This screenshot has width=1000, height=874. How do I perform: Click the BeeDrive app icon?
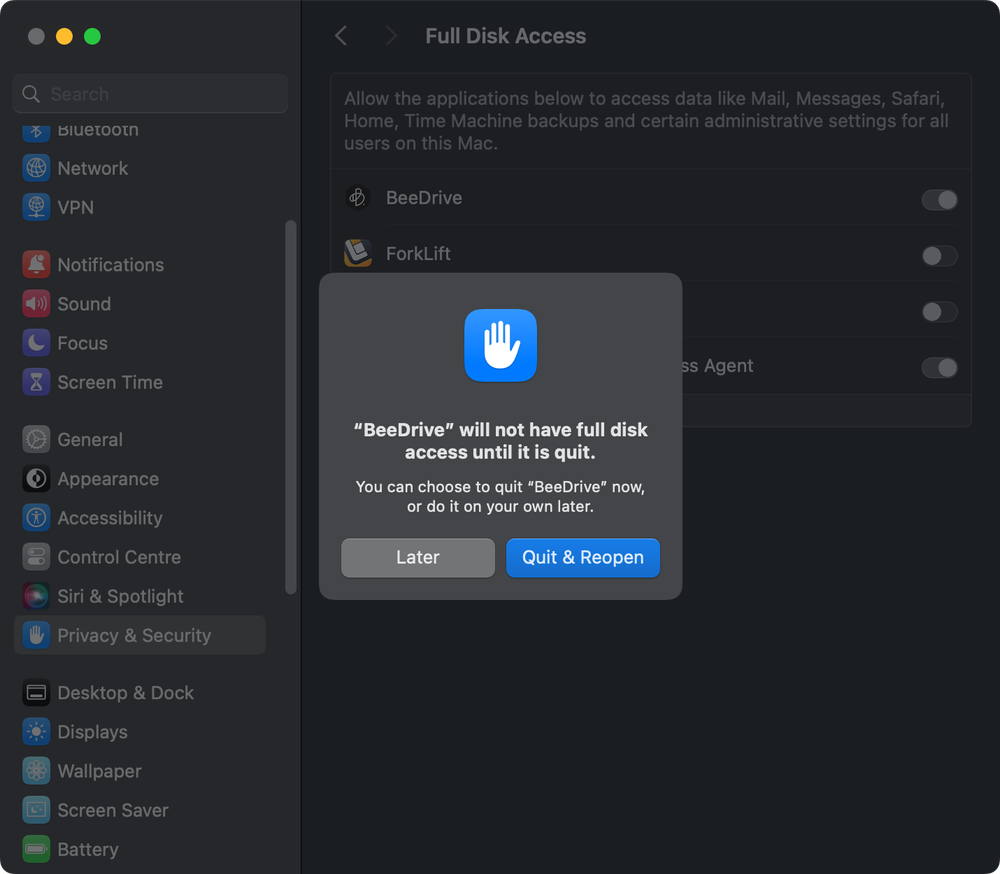coord(358,198)
